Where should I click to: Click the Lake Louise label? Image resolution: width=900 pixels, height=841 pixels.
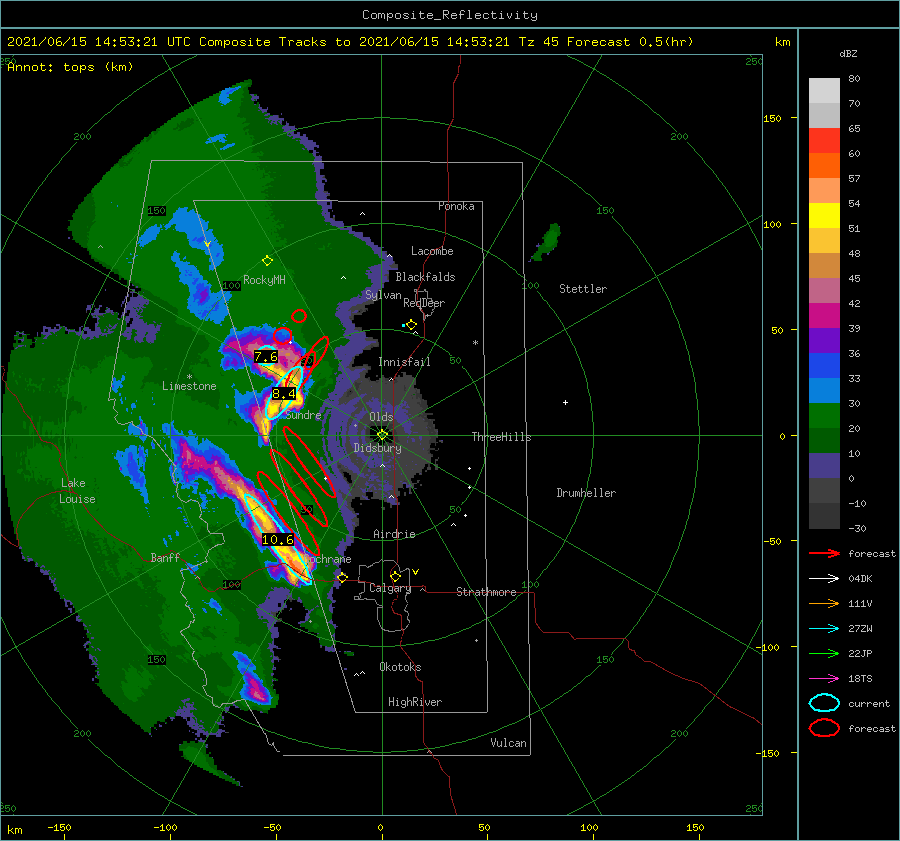tap(77, 491)
